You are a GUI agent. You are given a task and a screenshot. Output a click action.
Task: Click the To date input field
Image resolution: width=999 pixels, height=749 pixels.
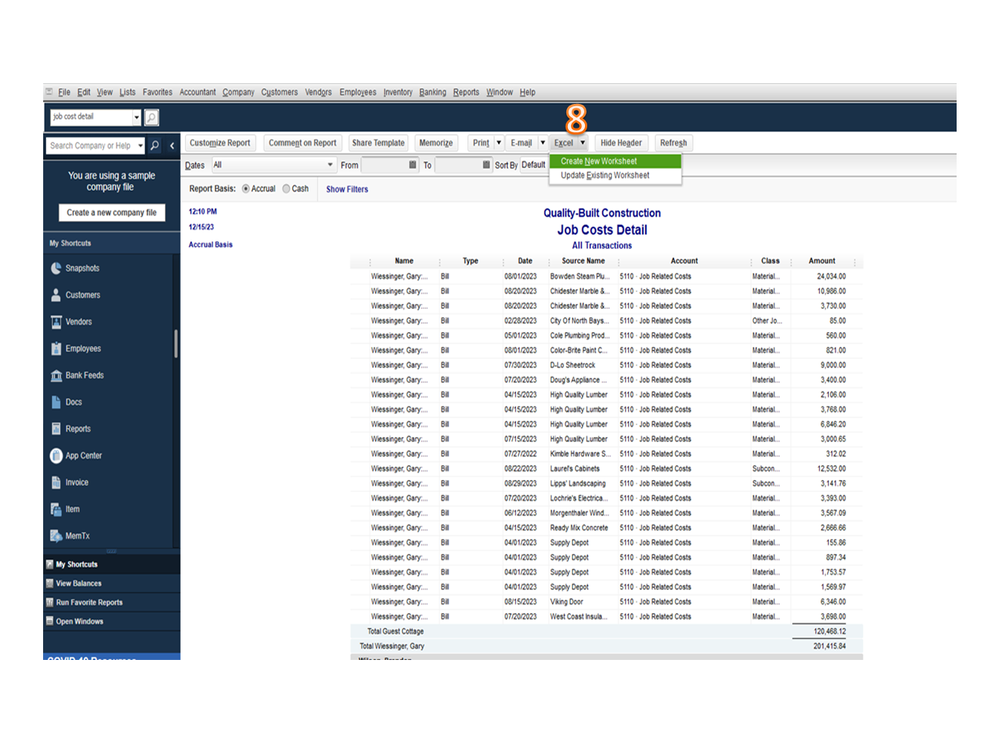458,165
